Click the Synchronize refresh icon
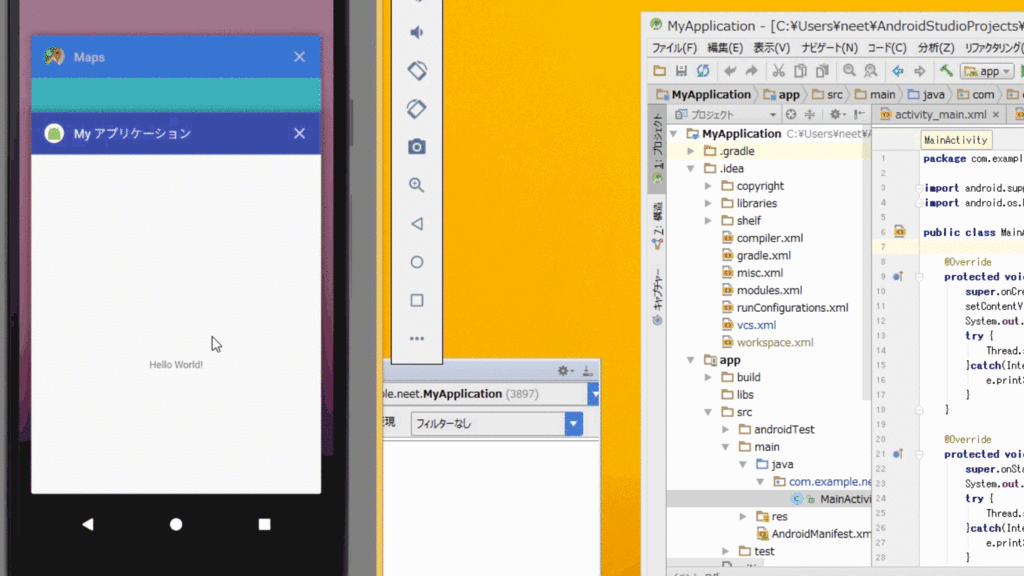 (703, 71)
